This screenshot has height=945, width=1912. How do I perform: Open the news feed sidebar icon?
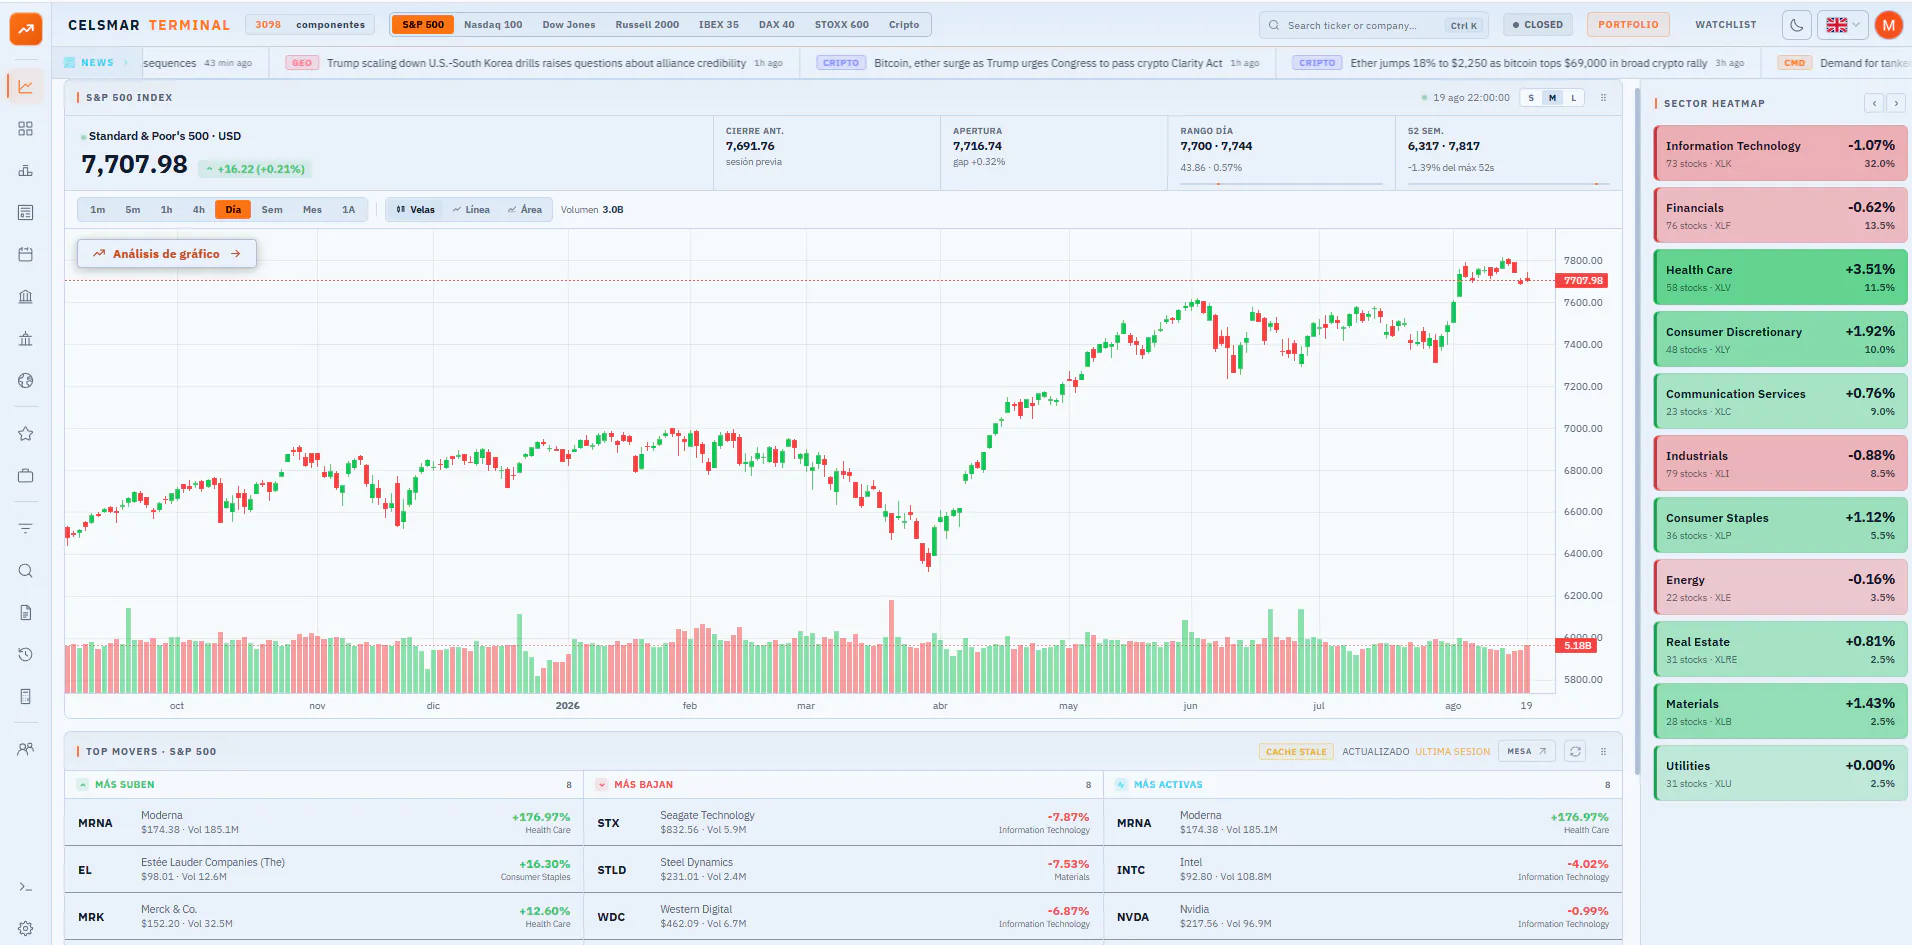tap(26, 213)
